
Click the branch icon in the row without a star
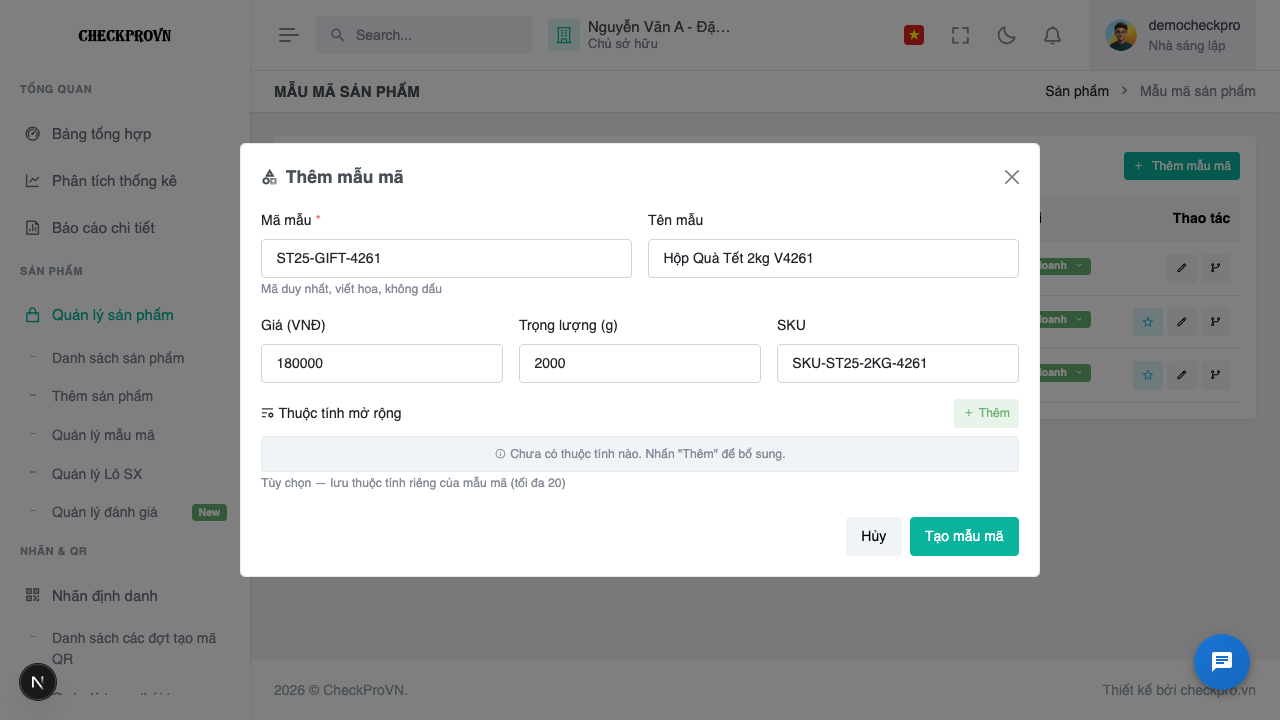[1216, 268]
